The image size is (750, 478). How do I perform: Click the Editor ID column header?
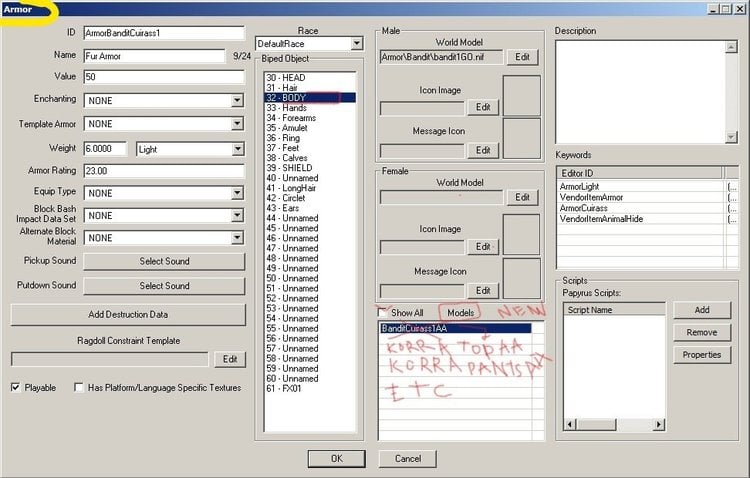(x=640, y=173)
